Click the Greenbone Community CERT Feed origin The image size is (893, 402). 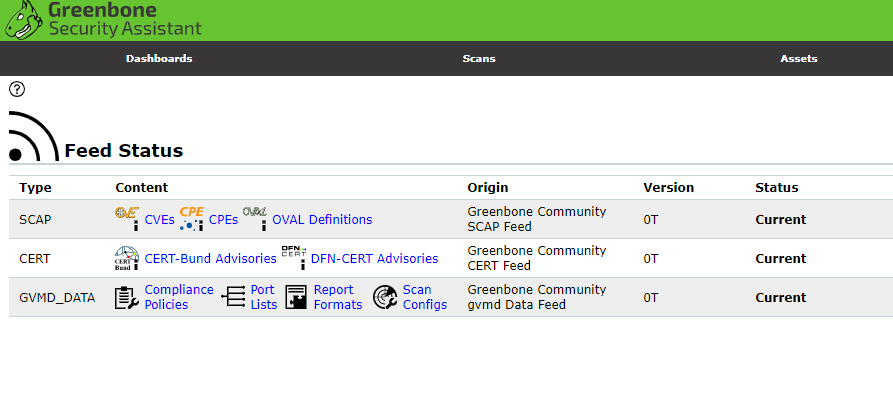[536, 259]
